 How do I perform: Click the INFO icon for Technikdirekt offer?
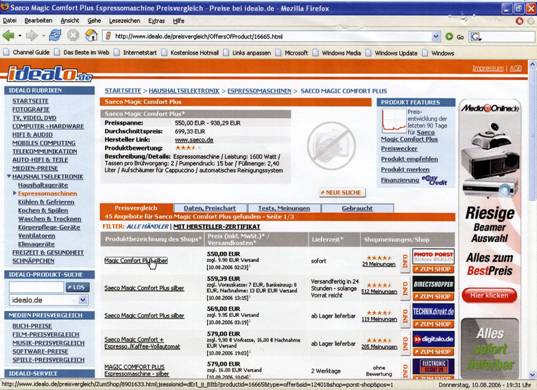405,316
